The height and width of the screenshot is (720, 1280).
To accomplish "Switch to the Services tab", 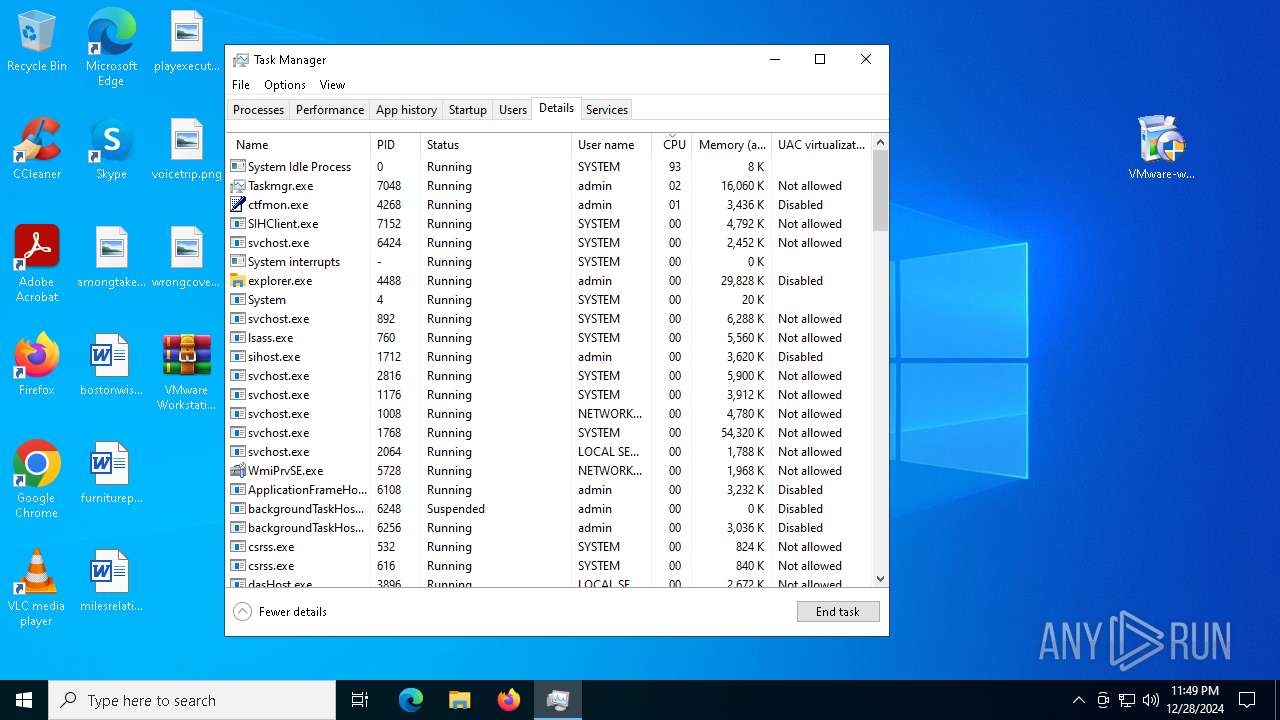I will click(607, 110).
